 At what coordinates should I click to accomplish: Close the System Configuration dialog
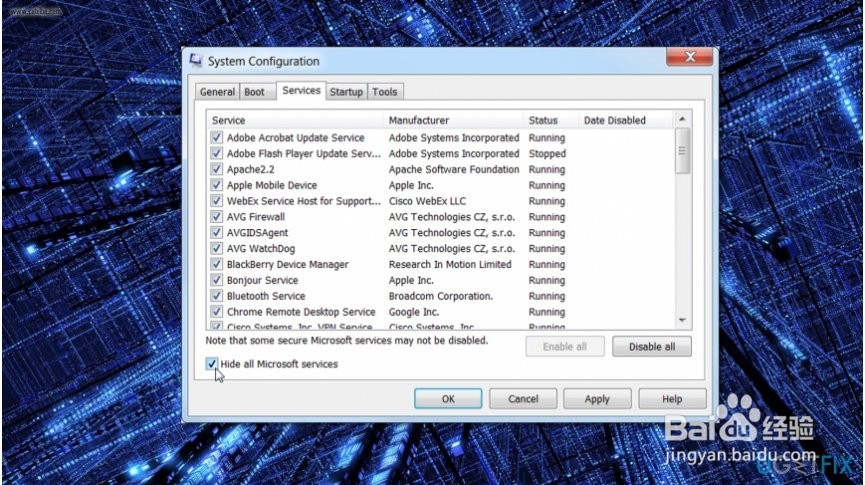[x=690, y=57]
